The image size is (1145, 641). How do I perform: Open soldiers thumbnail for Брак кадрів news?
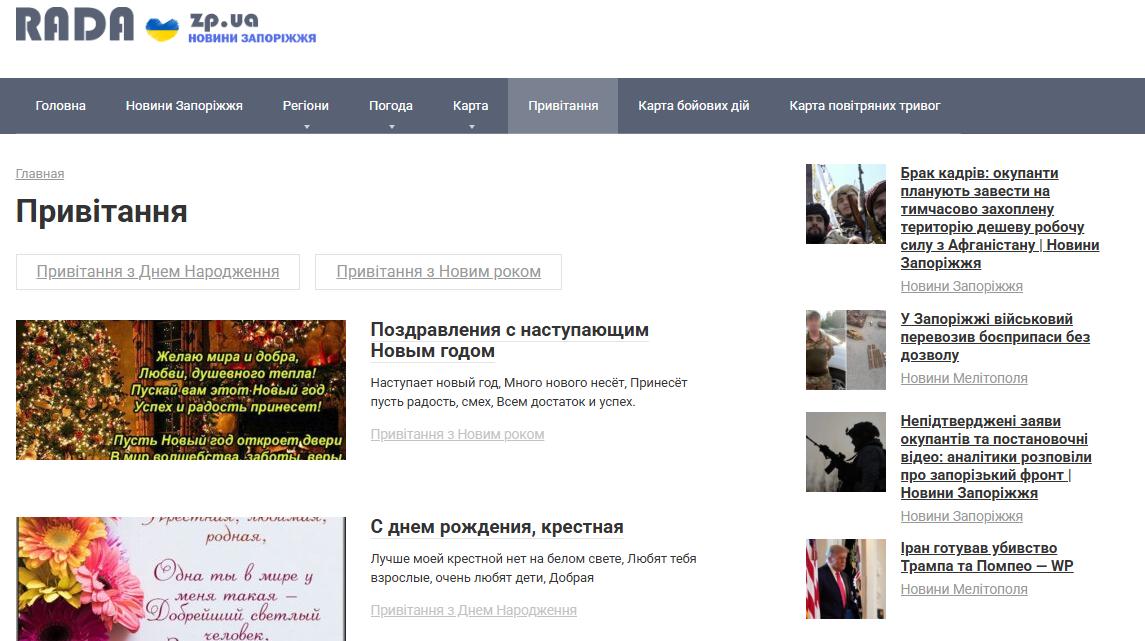pos(846,204)
